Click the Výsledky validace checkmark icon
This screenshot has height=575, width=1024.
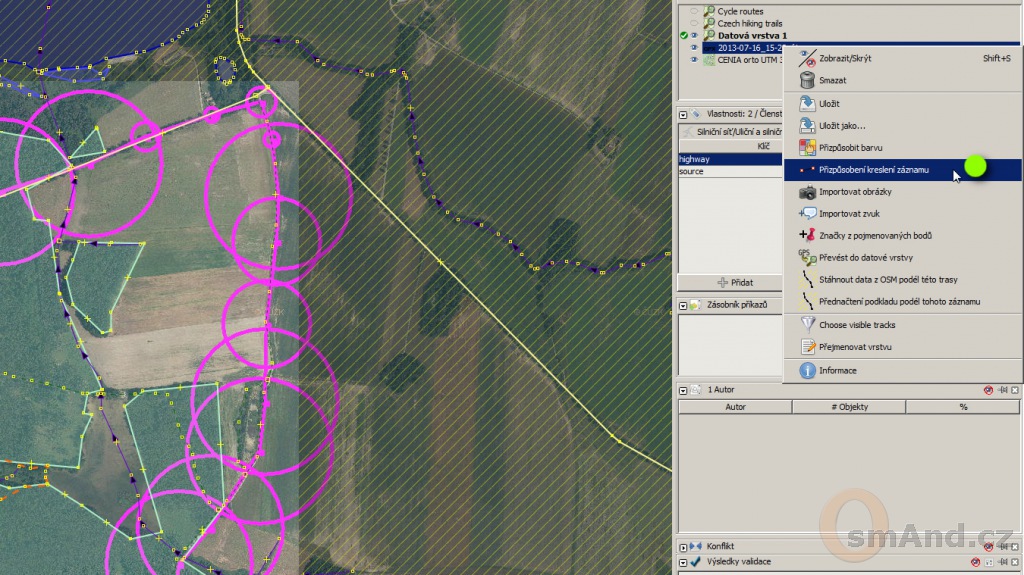696,561
